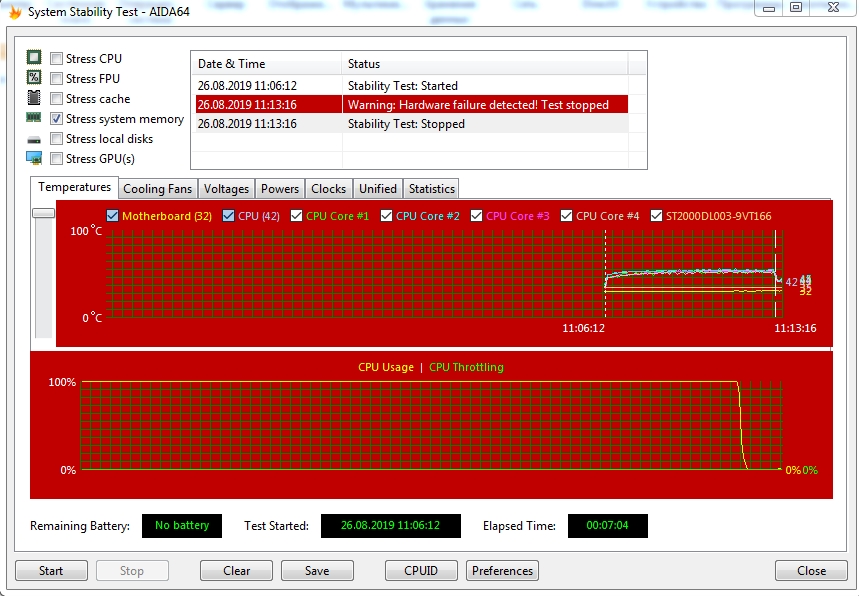The image size is (859, 596).
Task: Click the GPU monitor icon
Action: point(34,158)
